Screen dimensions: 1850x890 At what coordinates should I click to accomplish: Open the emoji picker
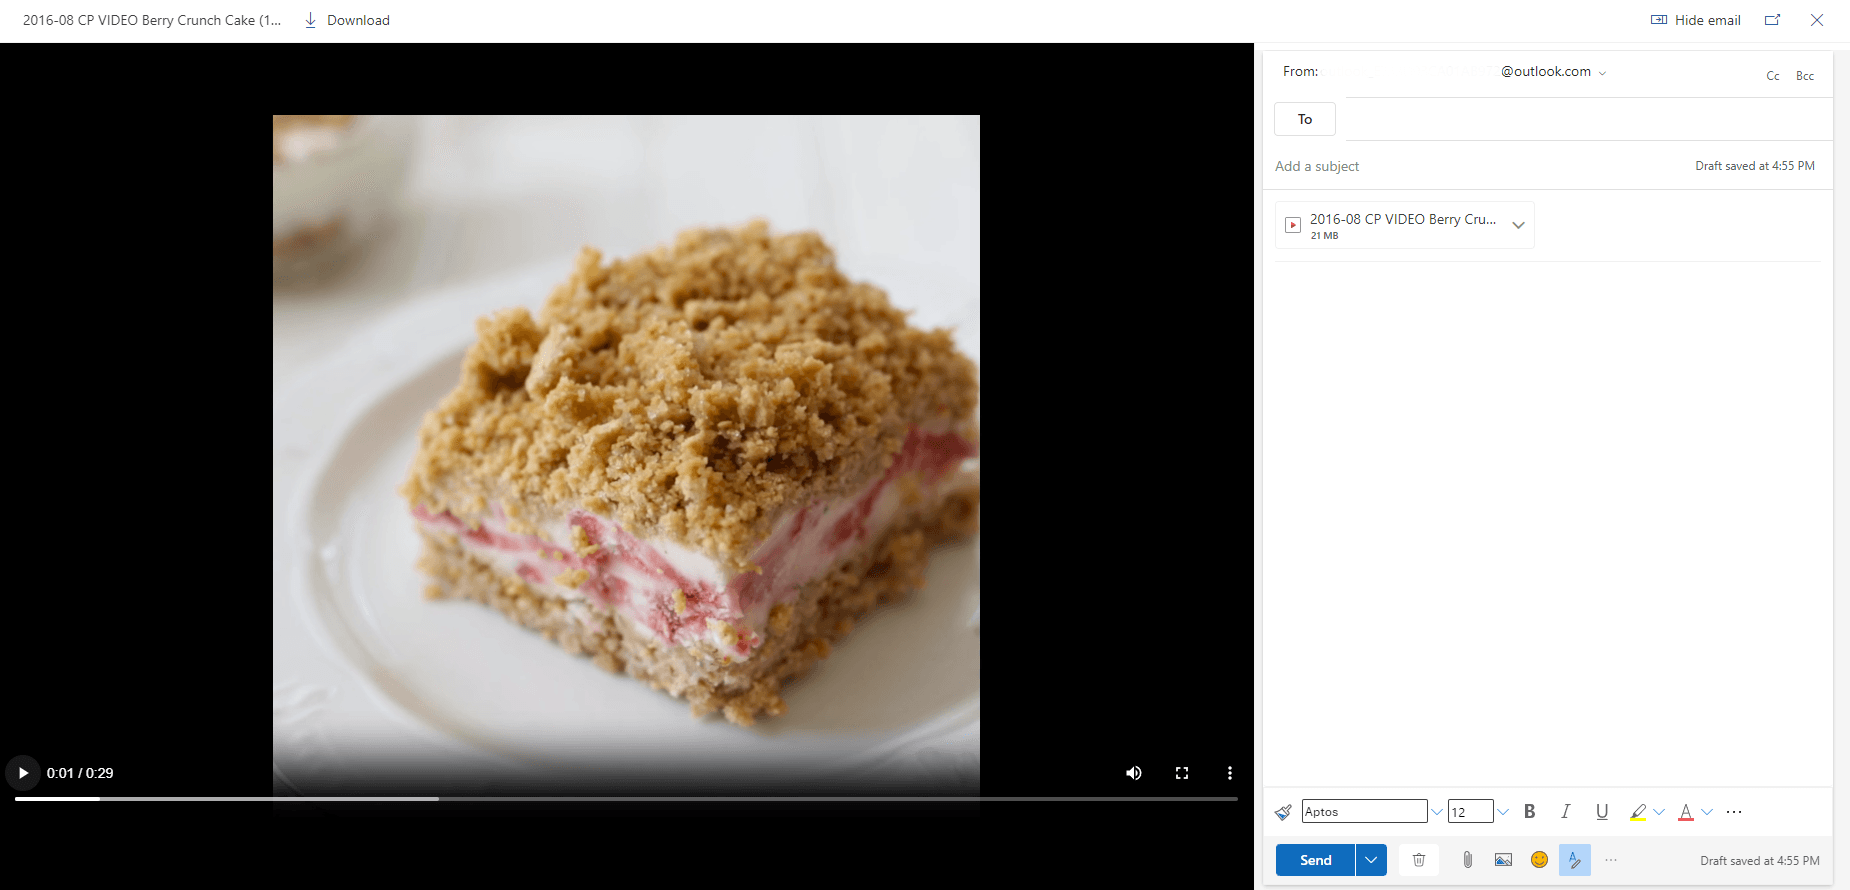point(1539,860)
